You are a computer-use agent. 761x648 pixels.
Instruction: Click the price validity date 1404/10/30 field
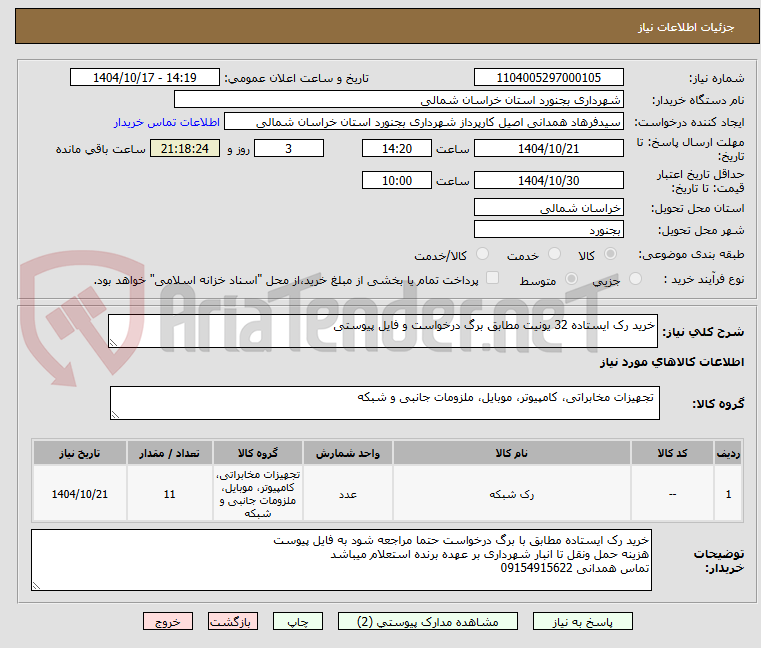pos(548,181)
